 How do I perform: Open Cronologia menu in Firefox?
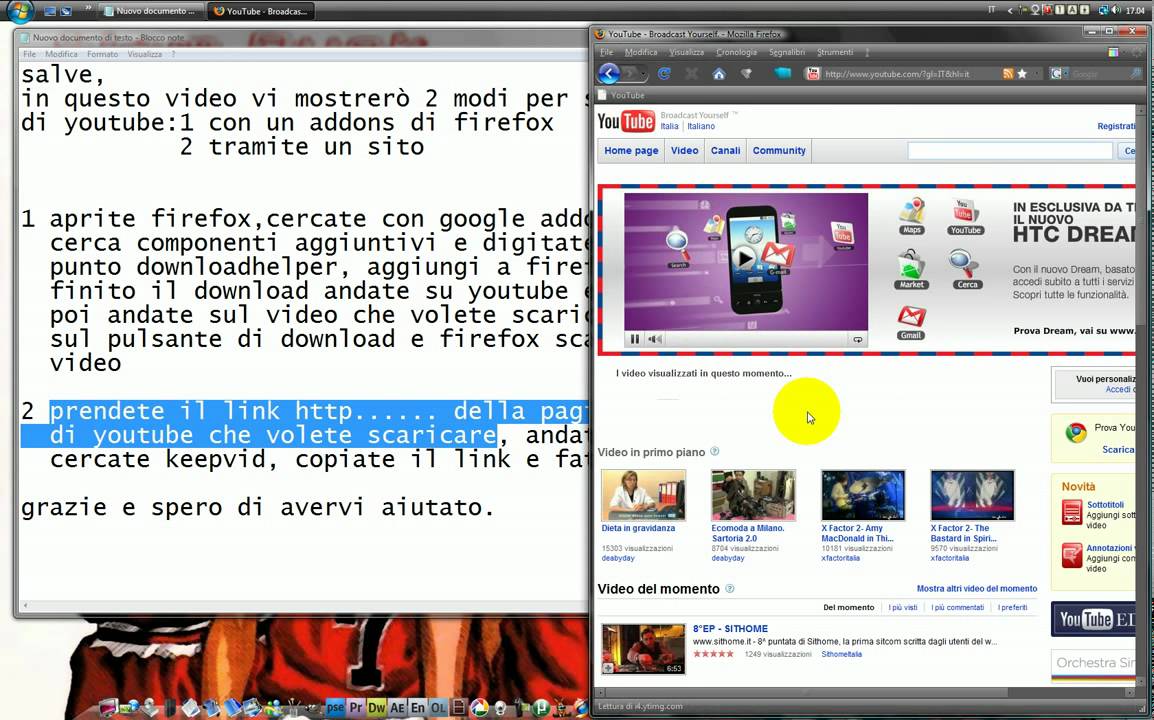737,52
